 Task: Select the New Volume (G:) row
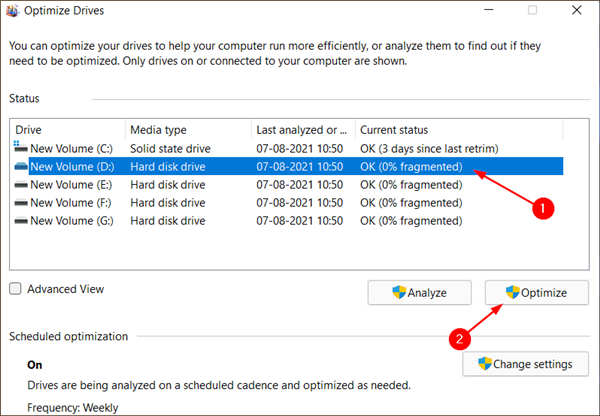tap(200, 220)
